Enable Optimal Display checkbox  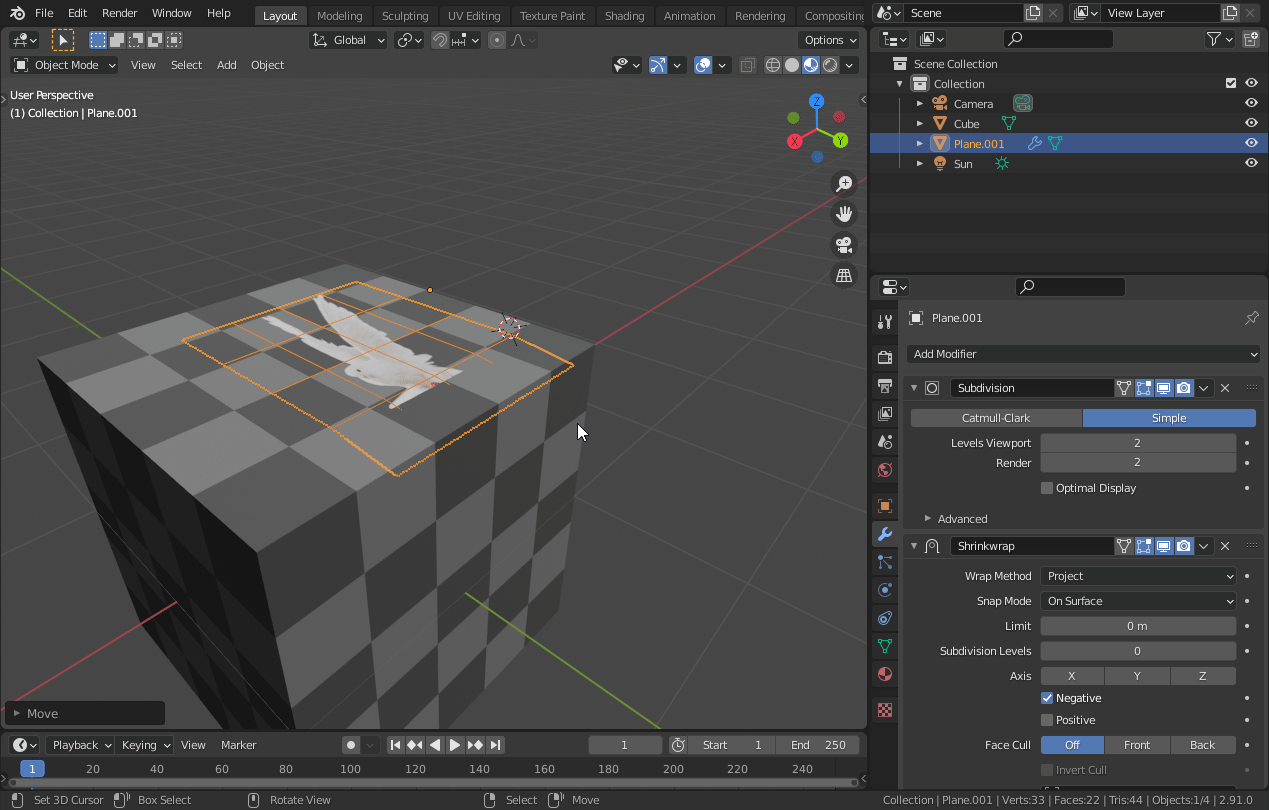(x=1047, y=488)
